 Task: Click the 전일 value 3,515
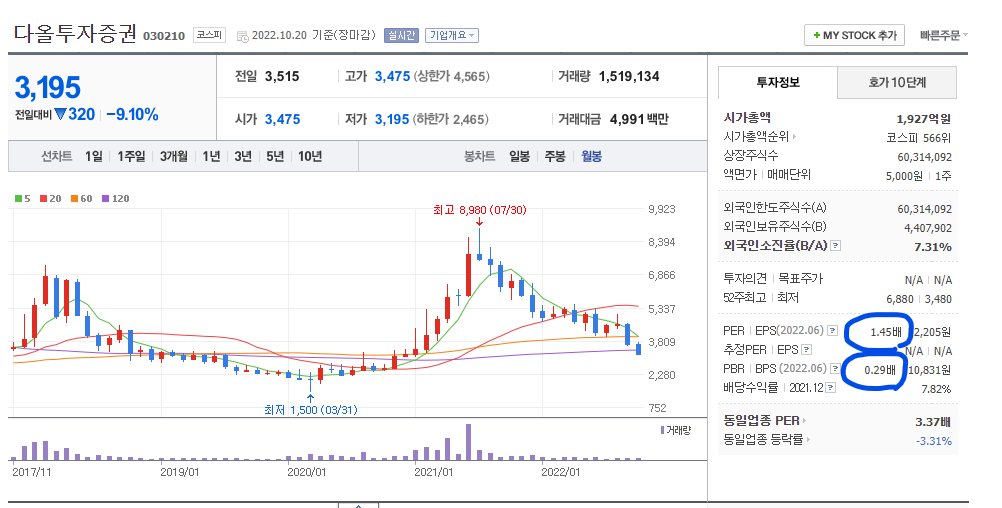click(282, 76)
